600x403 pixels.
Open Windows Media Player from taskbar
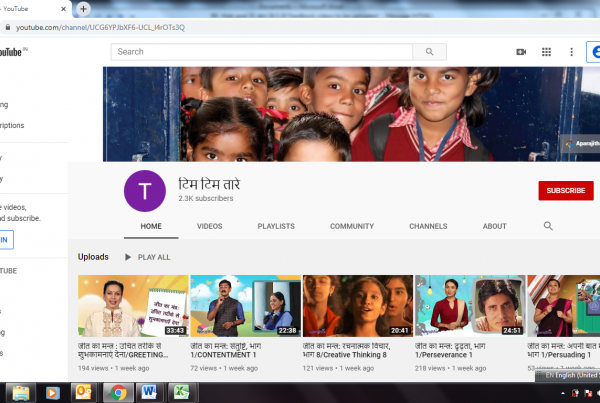[x=53, y=393]
